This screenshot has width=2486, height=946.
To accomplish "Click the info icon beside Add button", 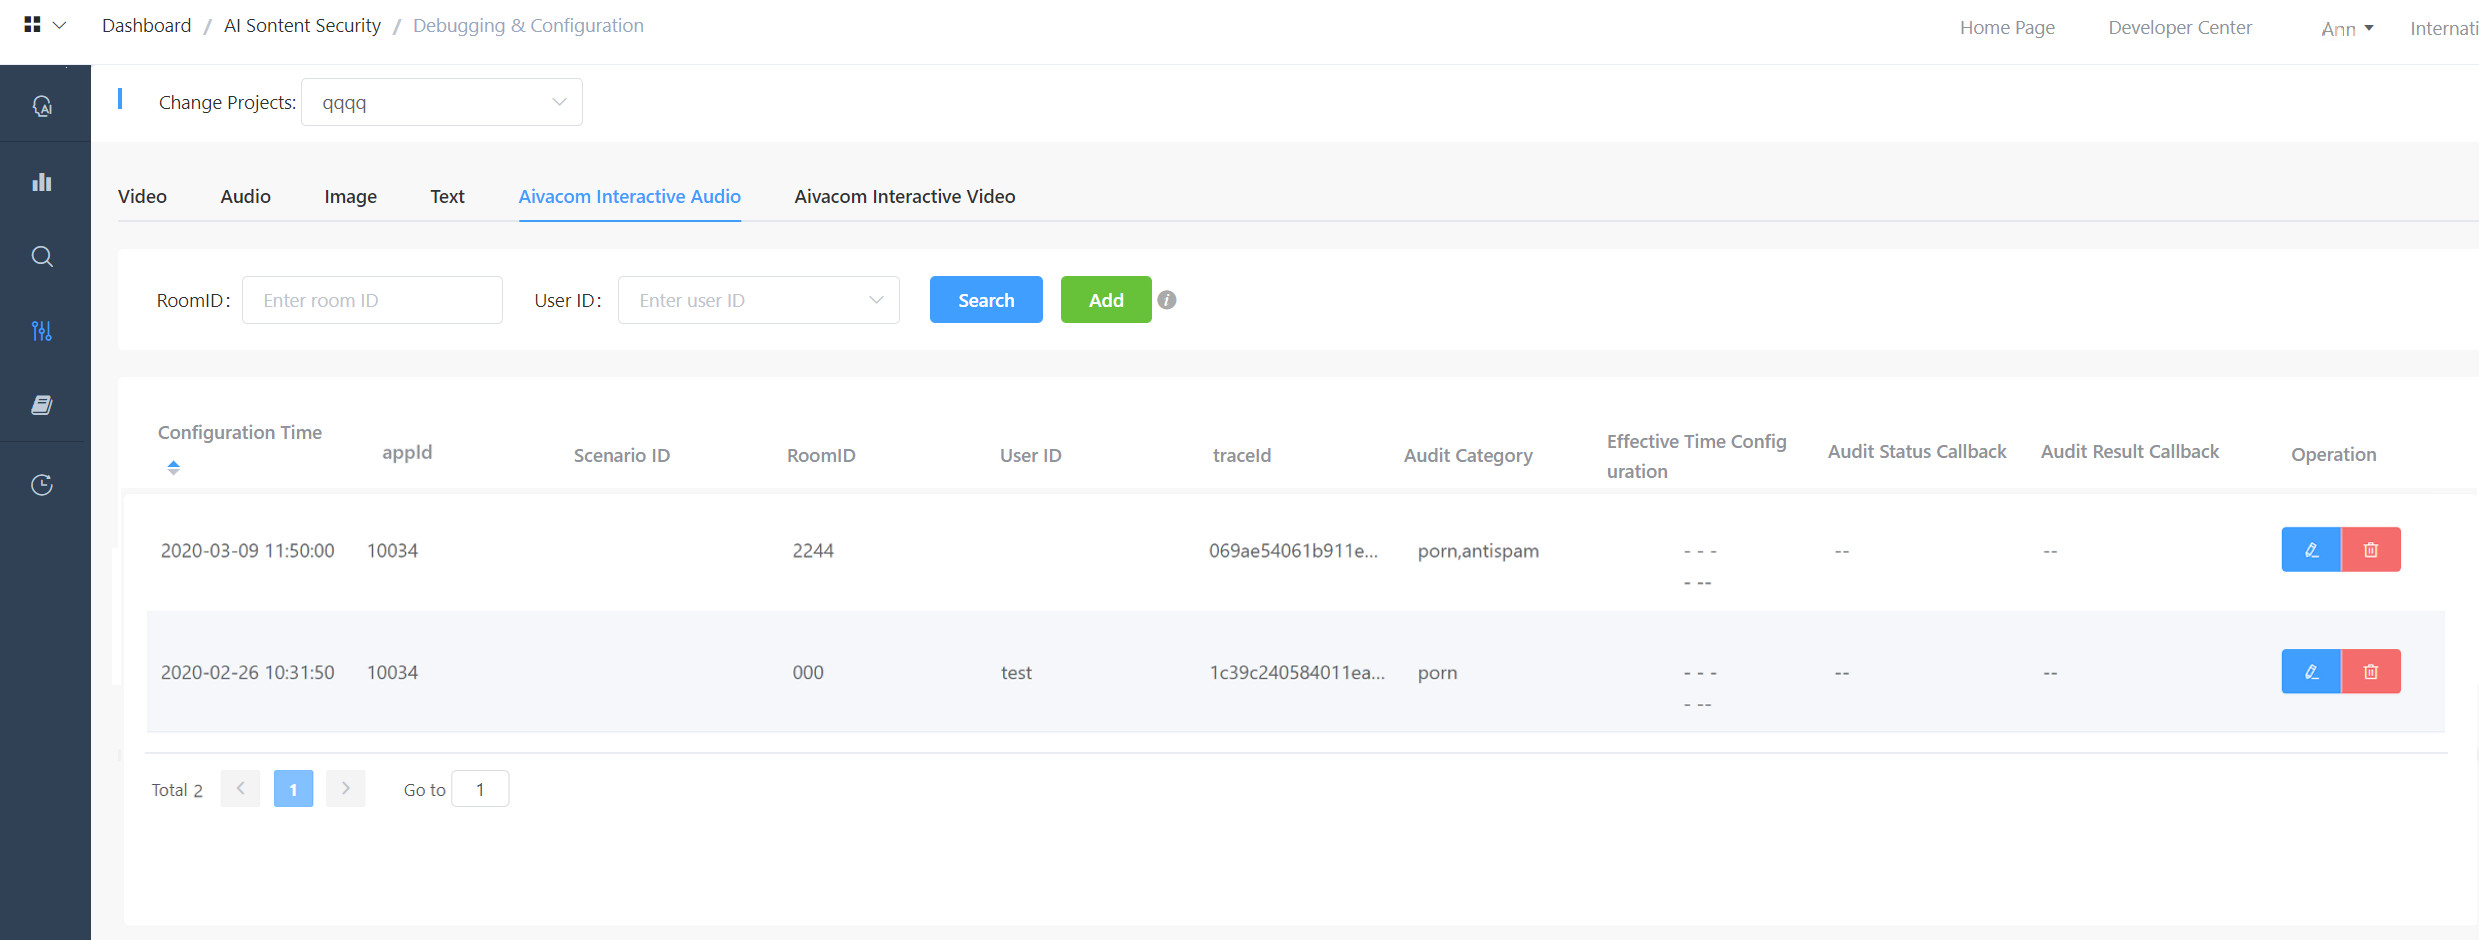I will [x=1166, y=300].
